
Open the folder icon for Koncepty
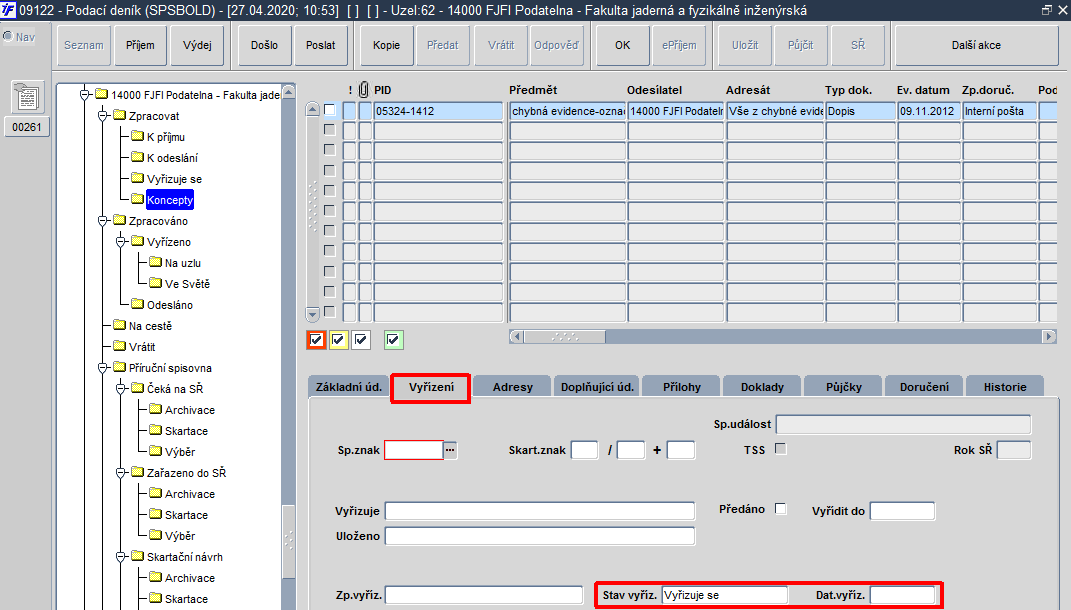pyautogui.click(x=137, y=199)
